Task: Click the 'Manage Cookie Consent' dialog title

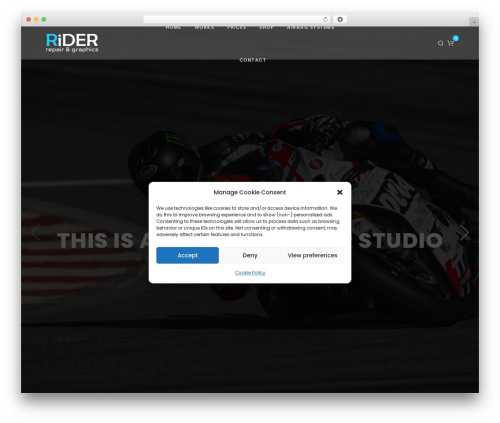Action: pos(250,192)
